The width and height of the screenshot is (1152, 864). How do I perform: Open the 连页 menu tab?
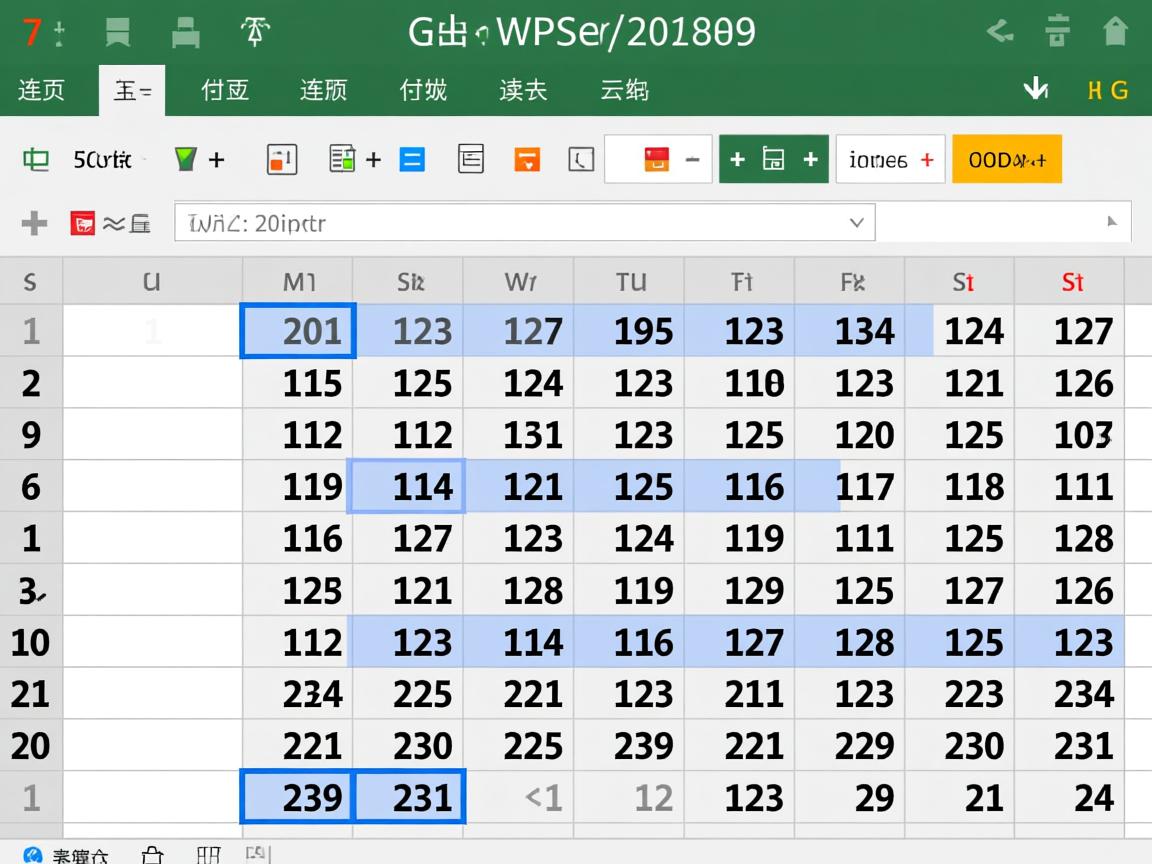tap(40, 90)
